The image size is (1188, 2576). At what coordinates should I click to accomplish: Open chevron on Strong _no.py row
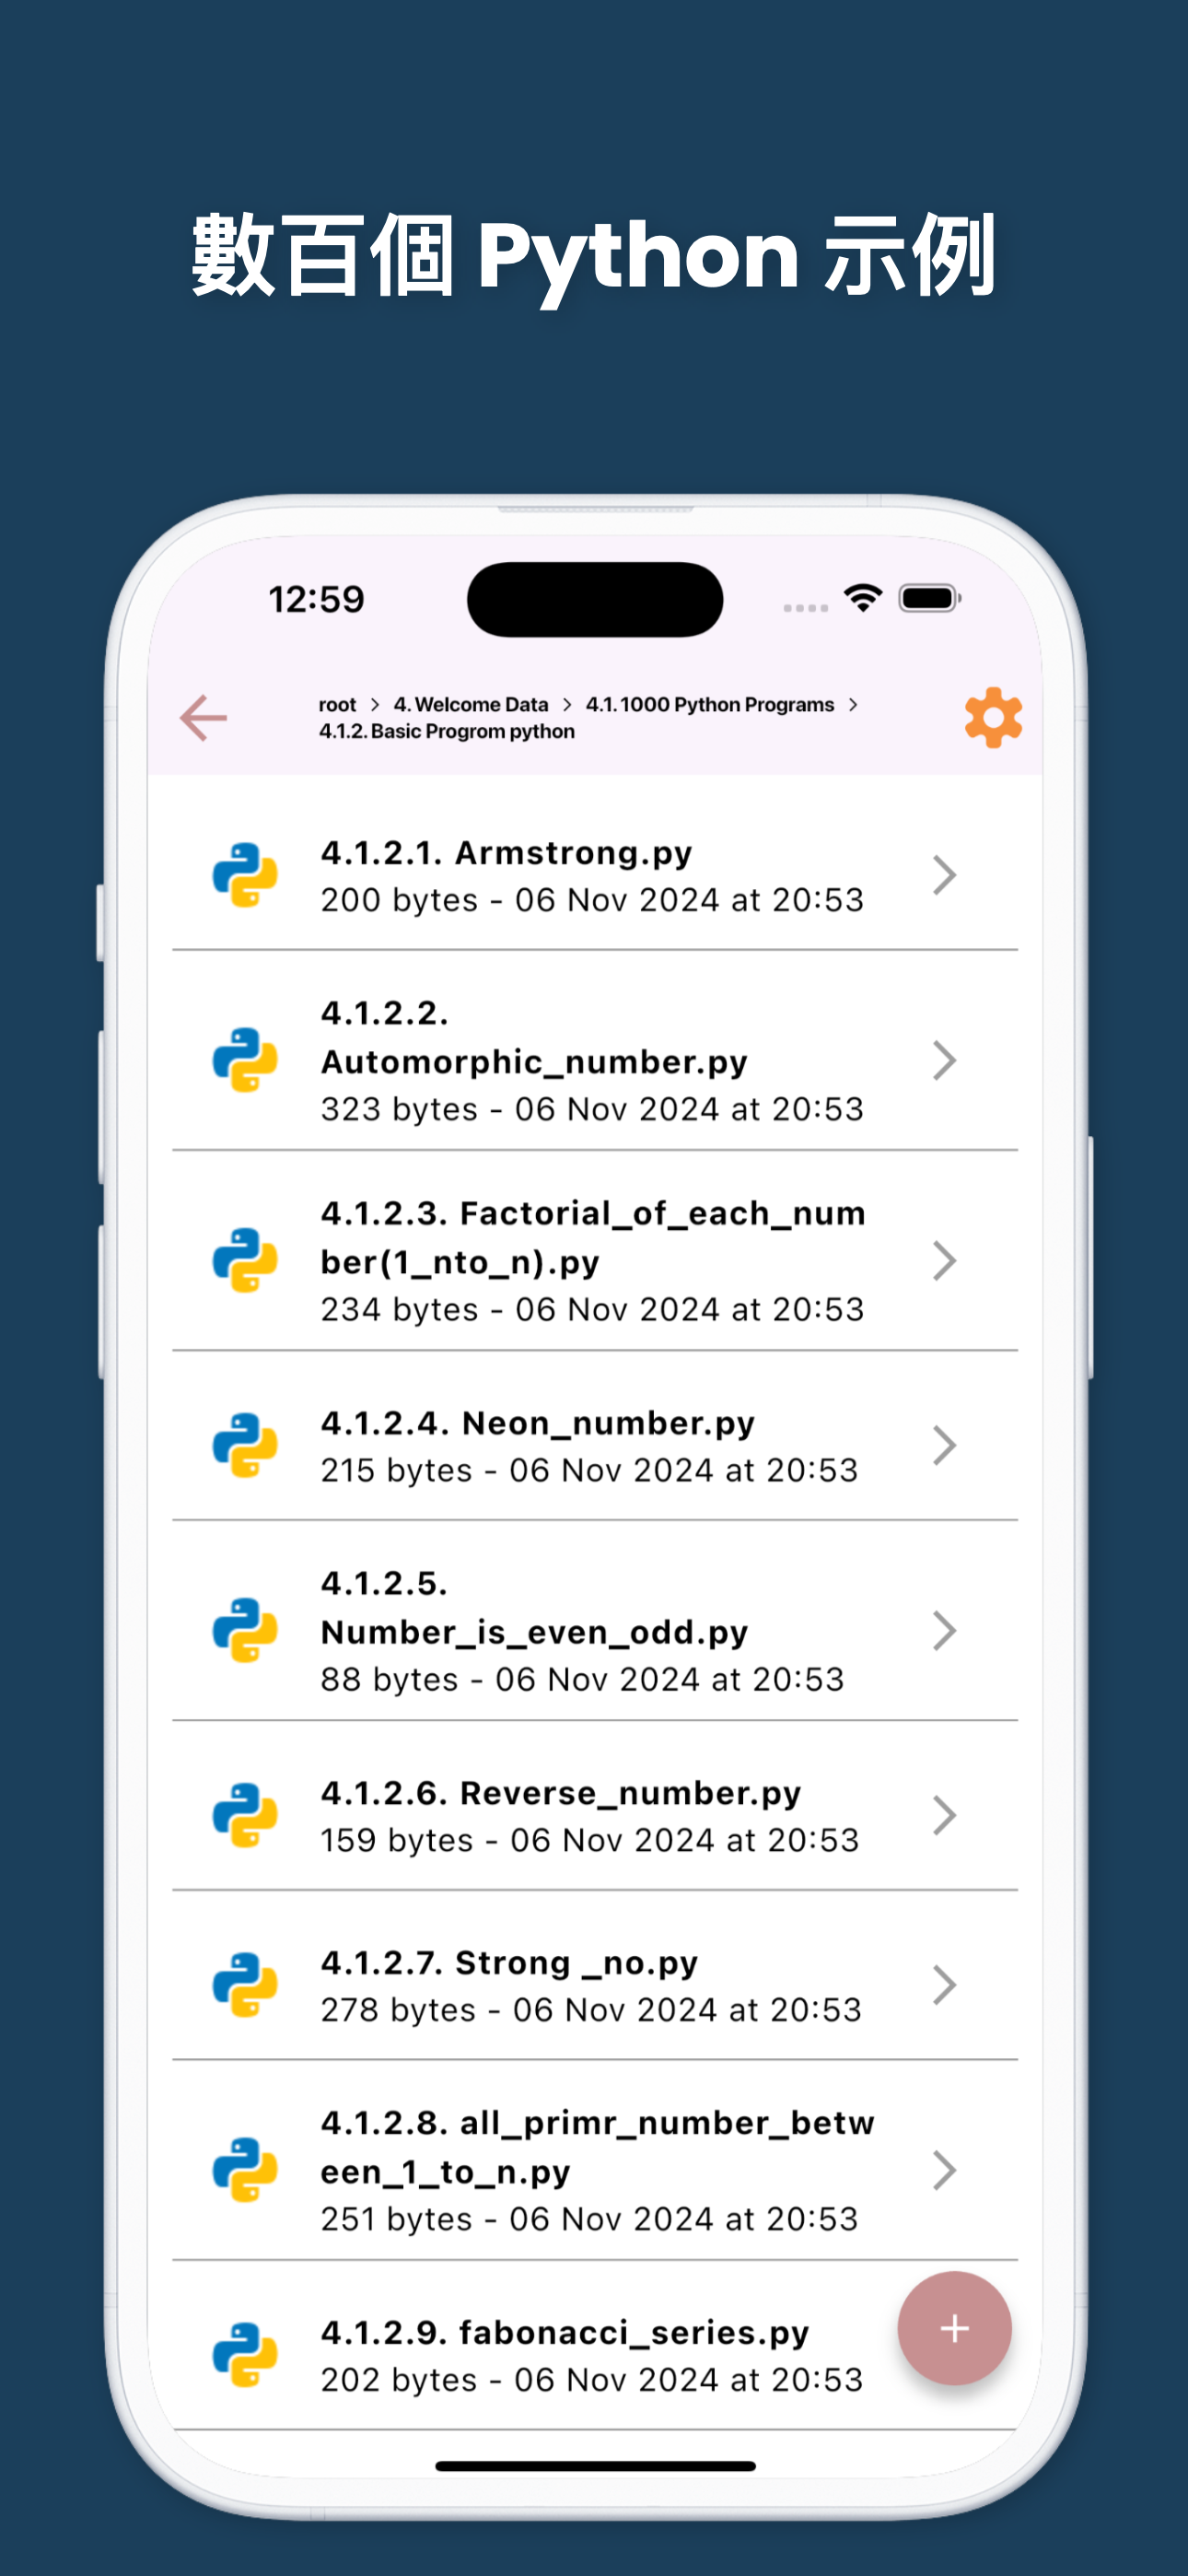pyautogui.click(x=944, y=1985)
